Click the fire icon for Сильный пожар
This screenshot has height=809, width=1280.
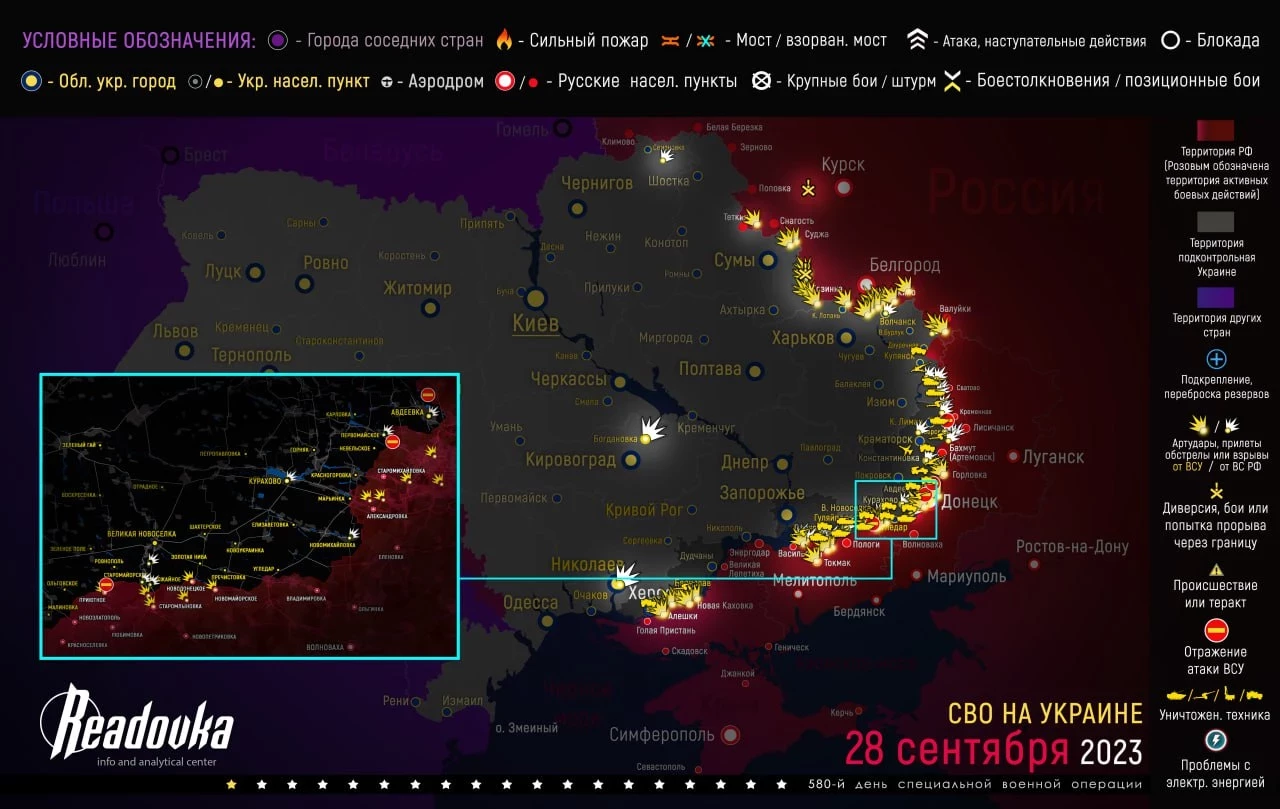504,41
